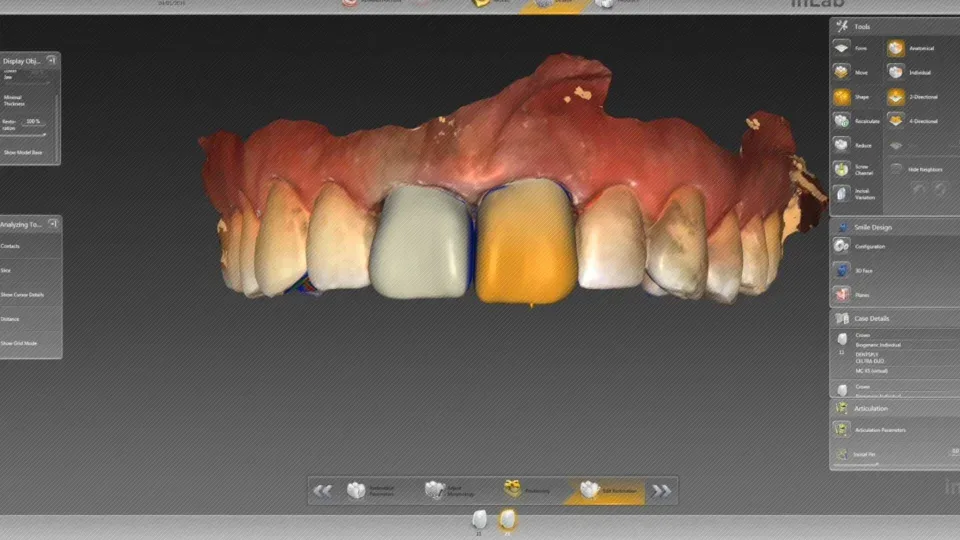Viewport: 960px width, 540px height.
Task: Select the Move tool icon
Action: [841, 72]
